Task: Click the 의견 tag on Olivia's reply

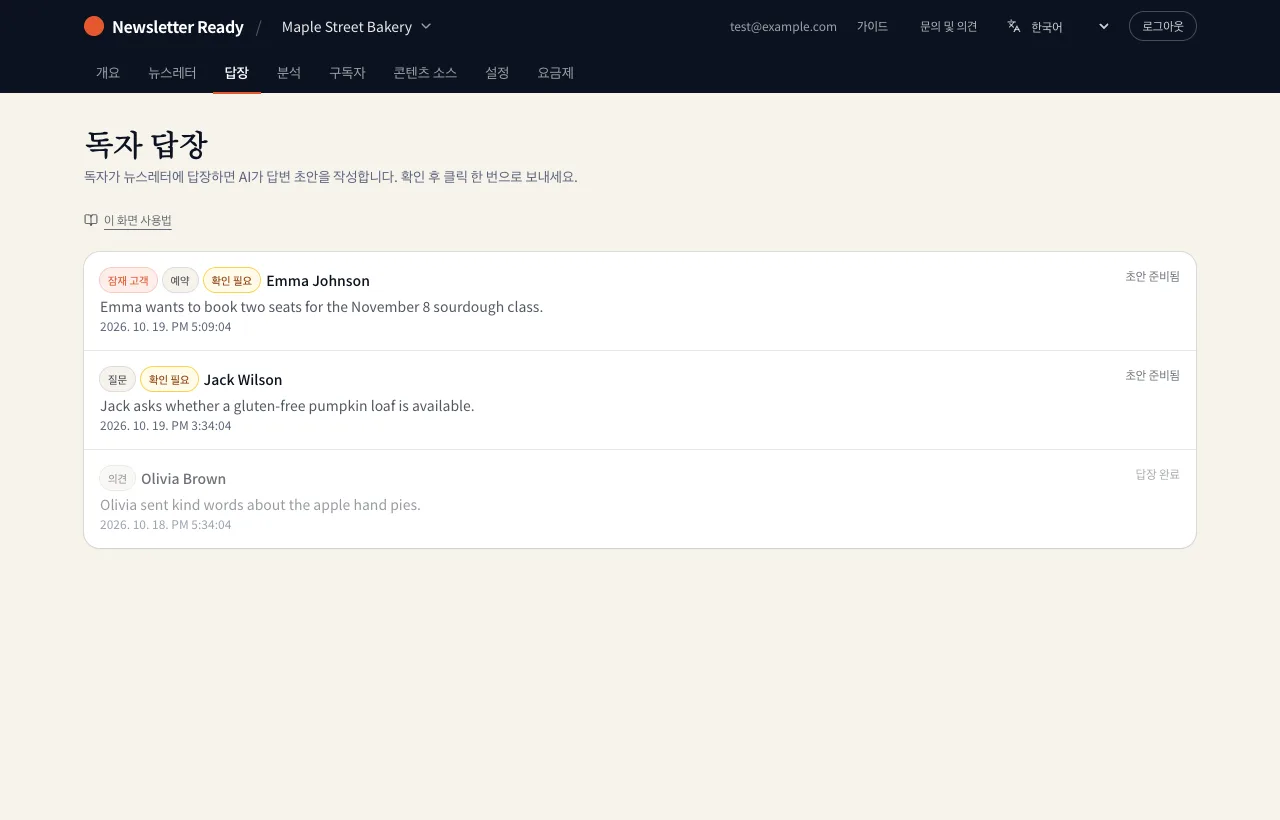Action: tap(117, 478)
